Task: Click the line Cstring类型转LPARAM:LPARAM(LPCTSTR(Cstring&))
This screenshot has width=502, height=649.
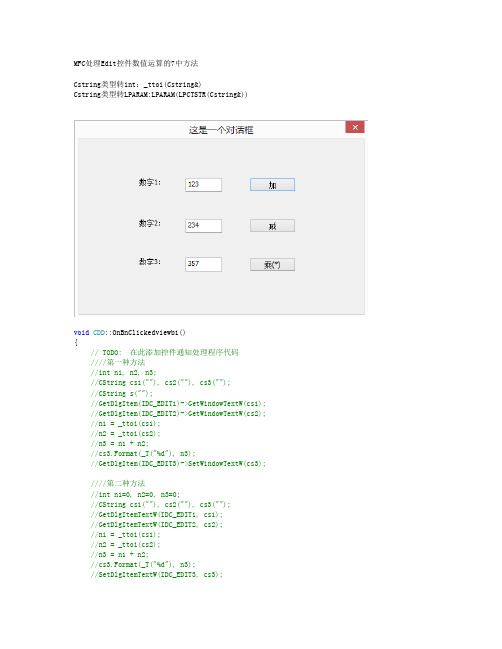Action: tap(161, 94)
